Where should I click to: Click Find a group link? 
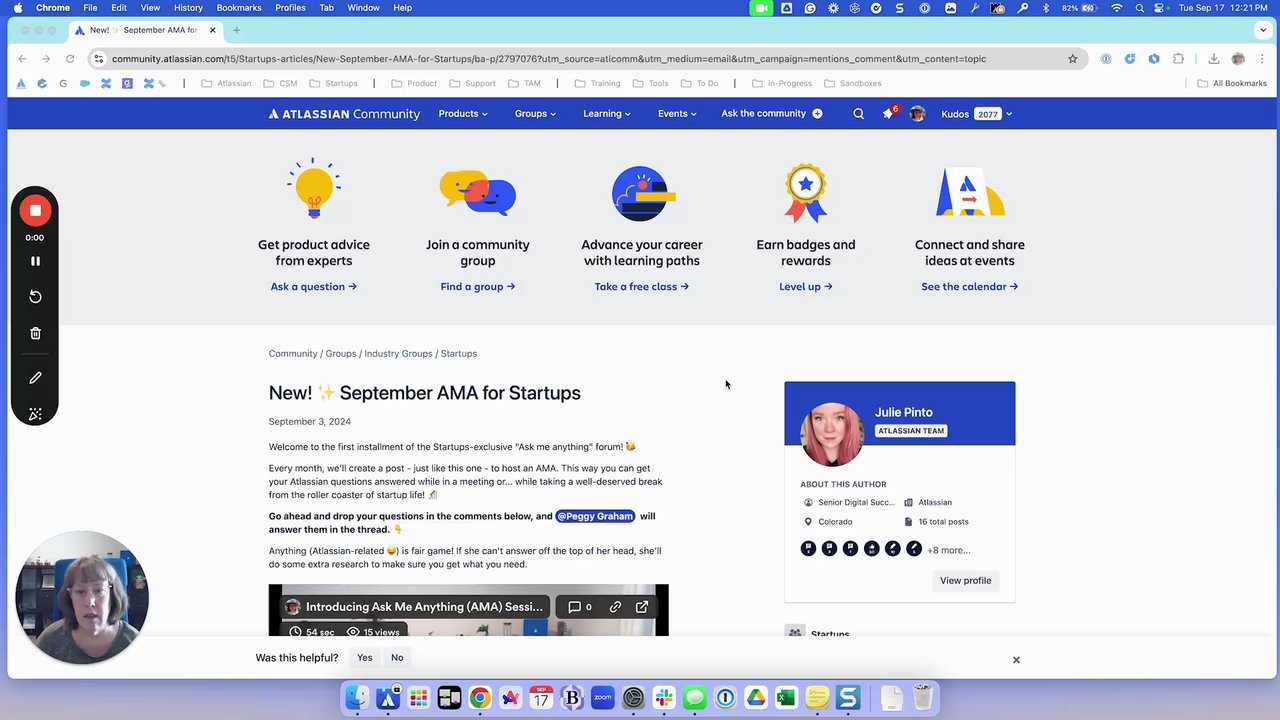click(x=478, y=287)
